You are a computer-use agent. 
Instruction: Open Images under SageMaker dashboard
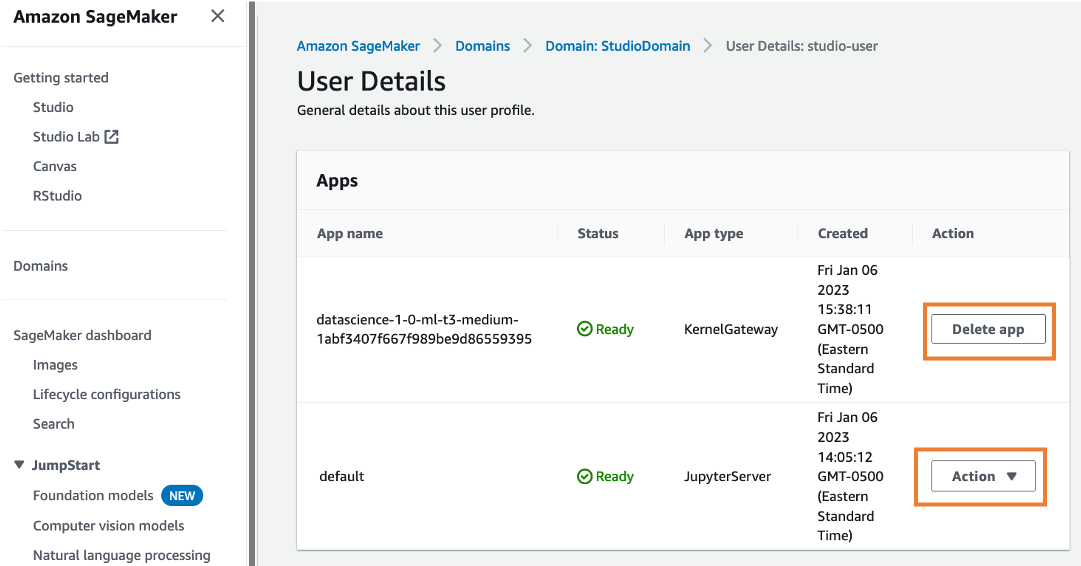coord(55,365)
